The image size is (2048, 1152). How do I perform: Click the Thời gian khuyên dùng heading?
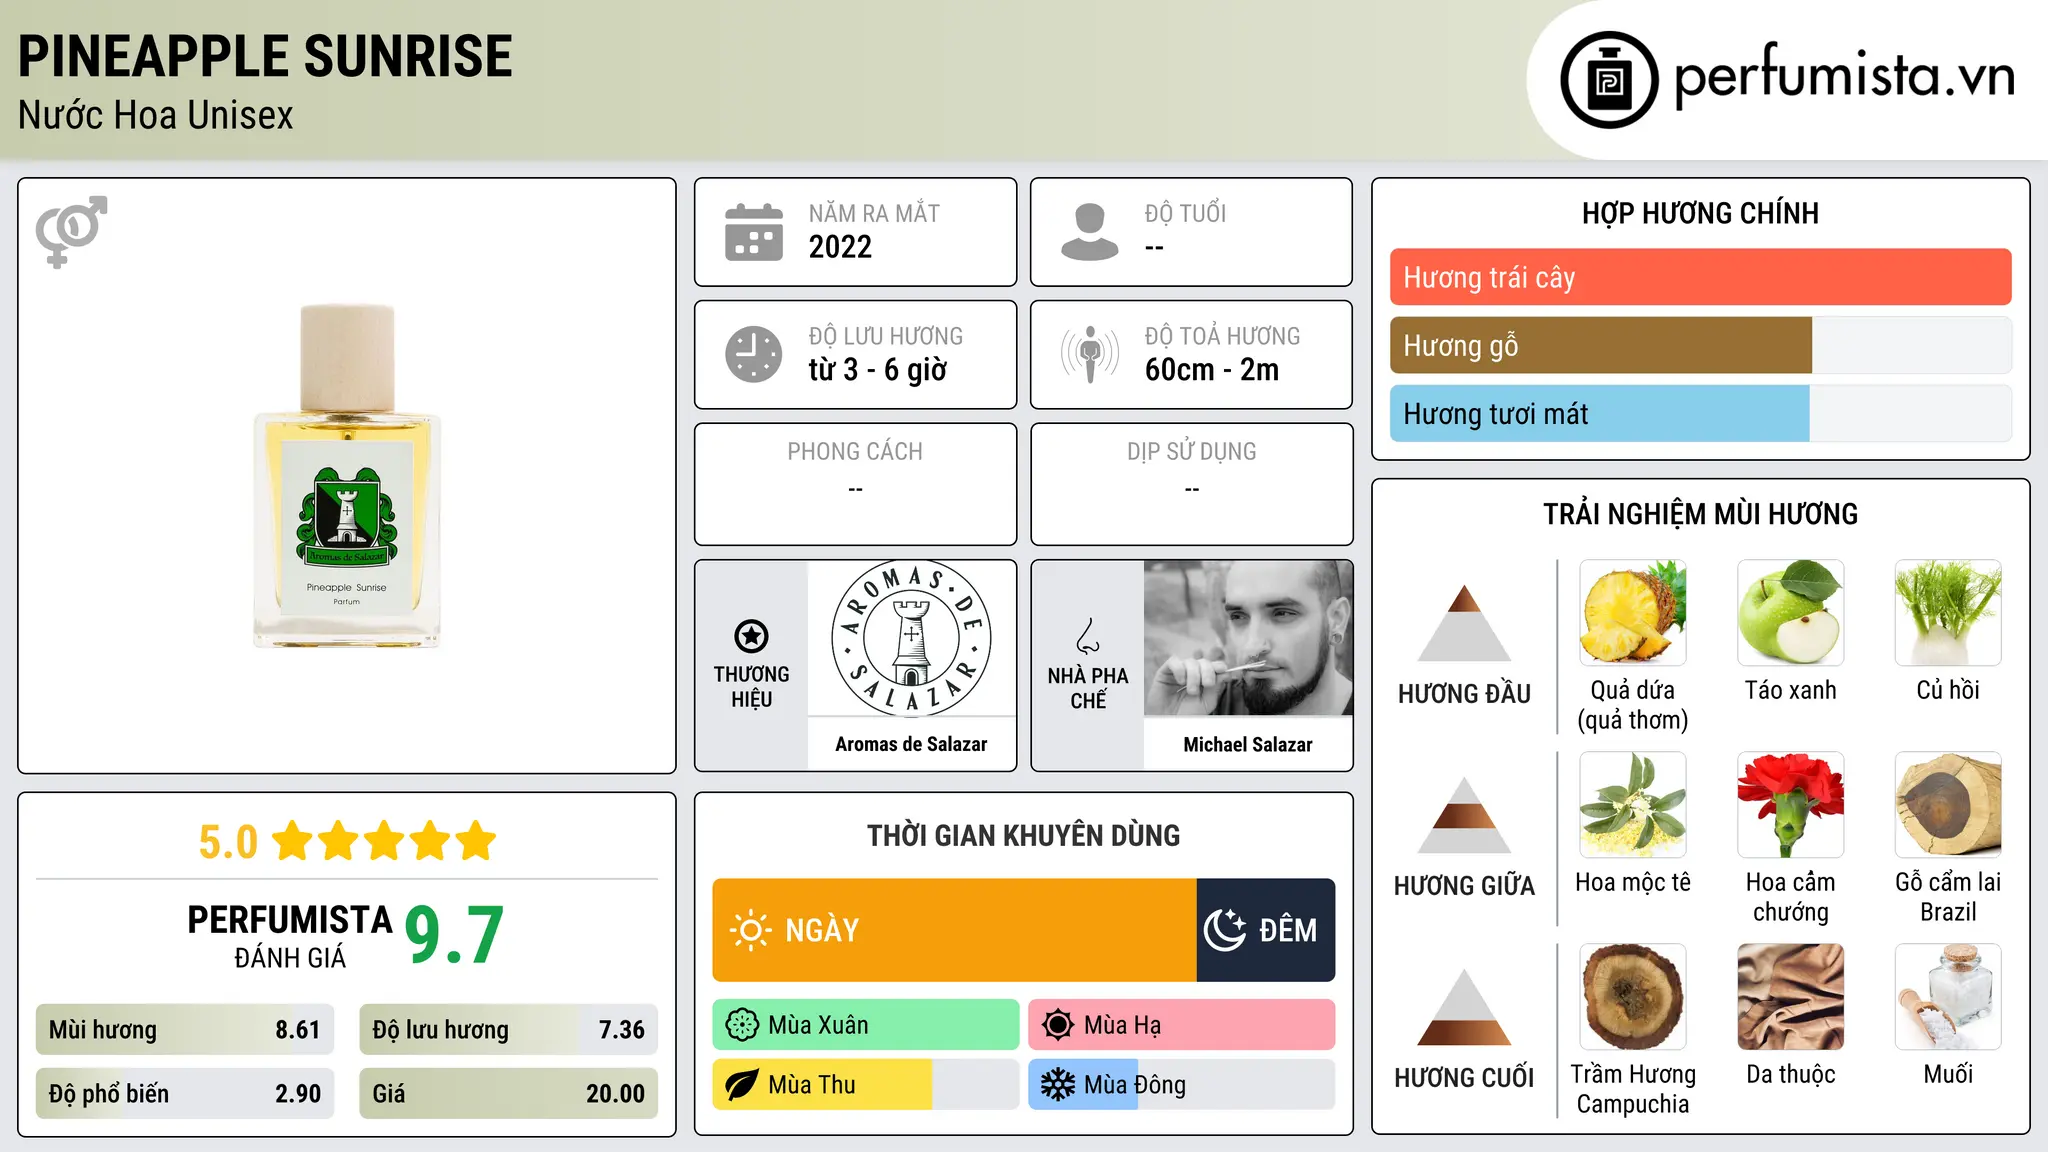pyautogui.click(x=1023, y=835)
